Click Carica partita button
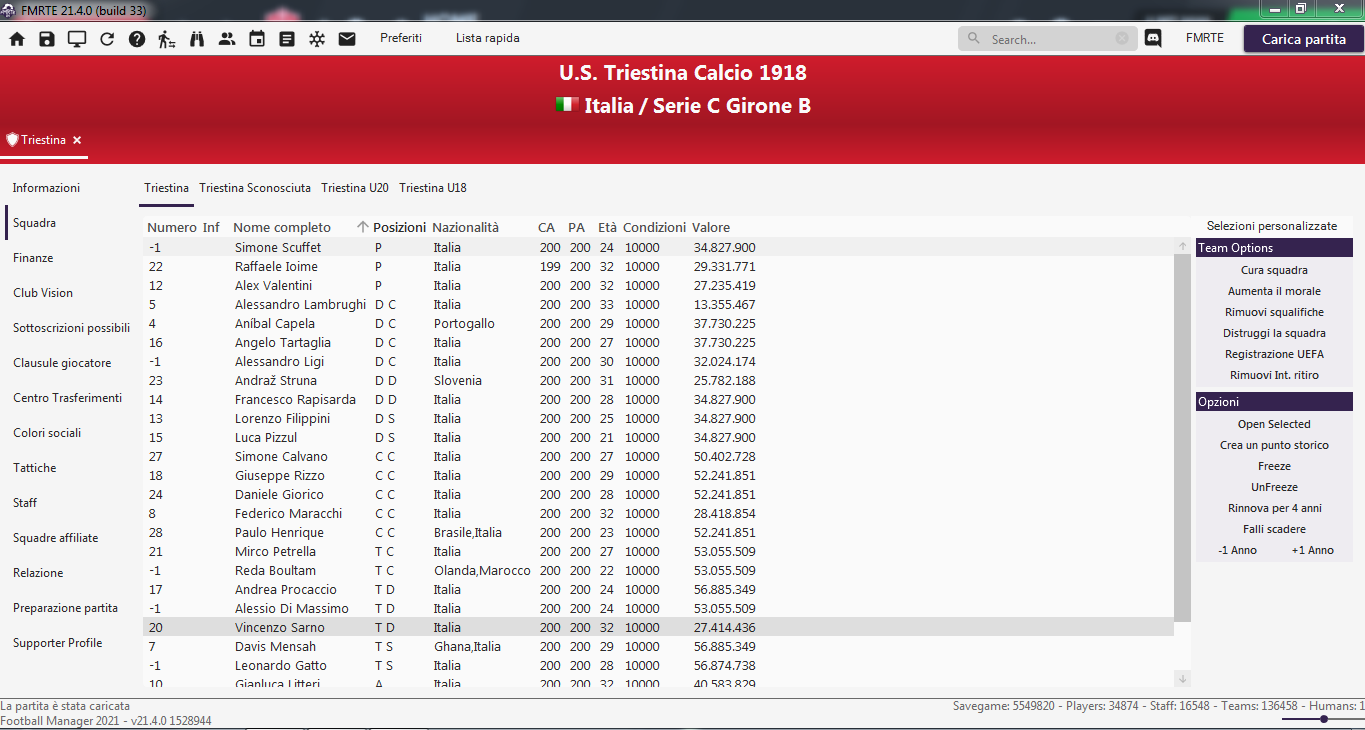 coord(1304,39)
